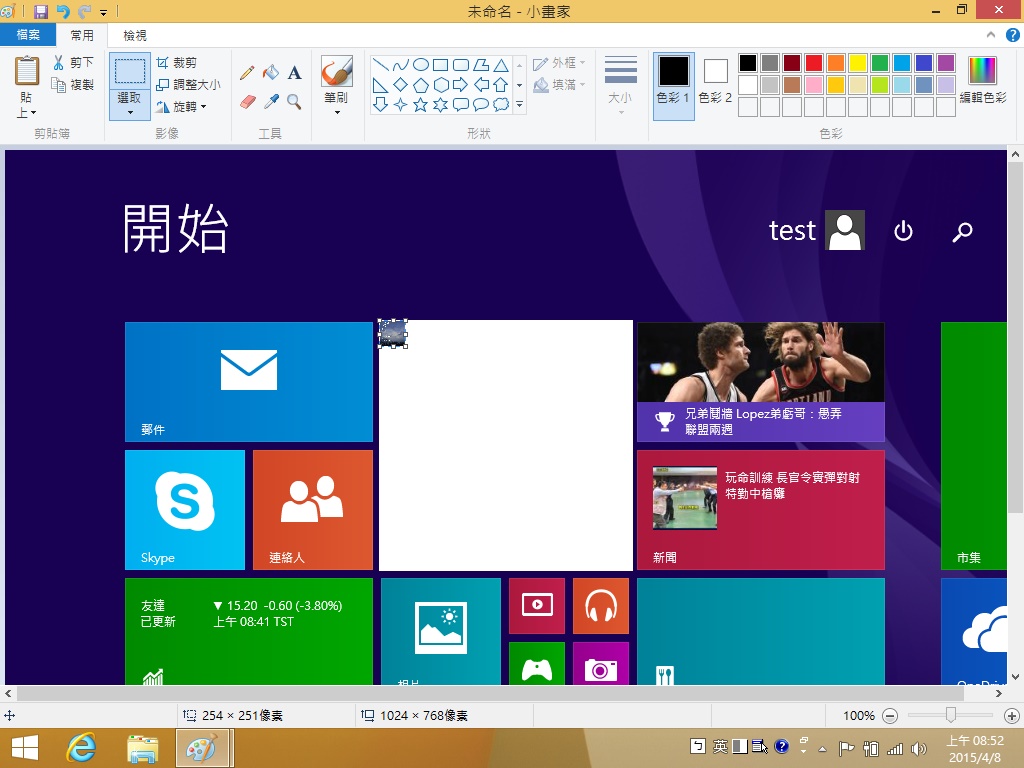Click the Windows Start button on taskbar

point(25,748)
